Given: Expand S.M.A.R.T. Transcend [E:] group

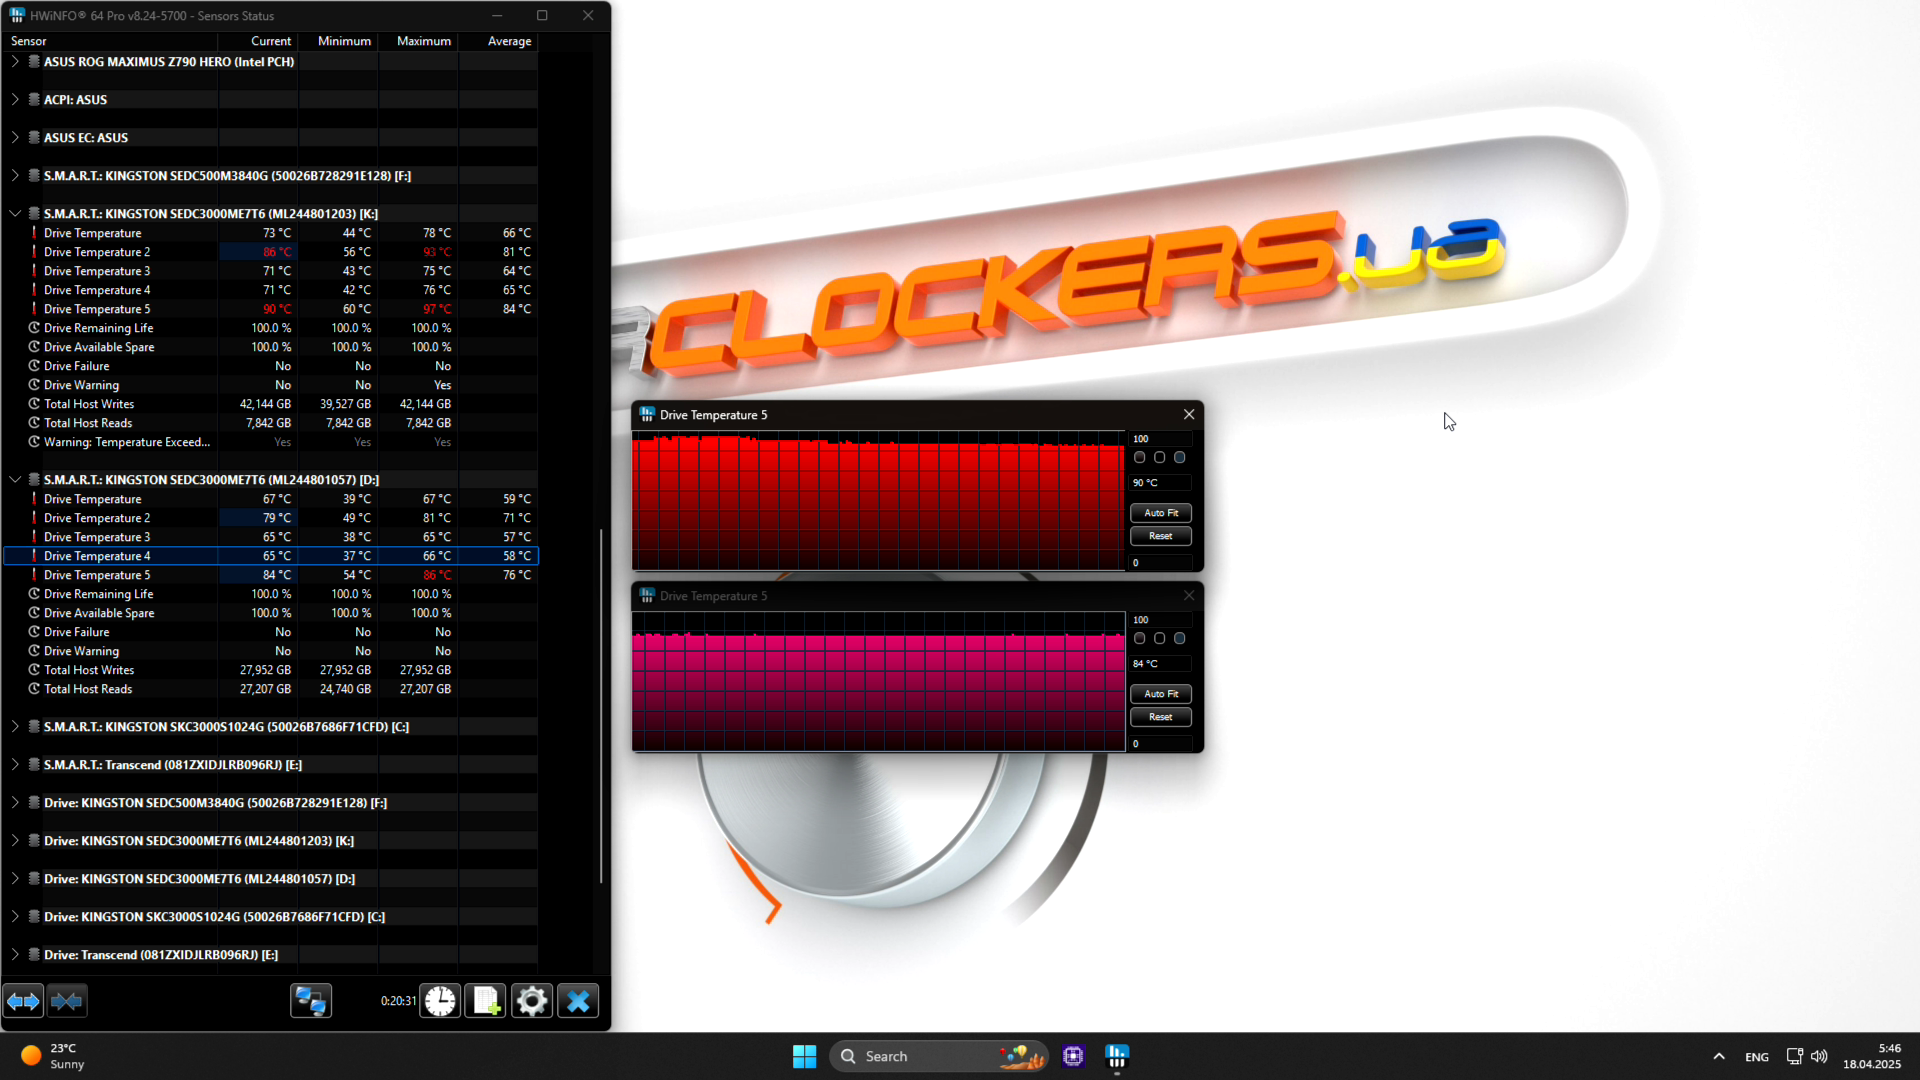Looking at the screenshot, I should pos(15,765).
